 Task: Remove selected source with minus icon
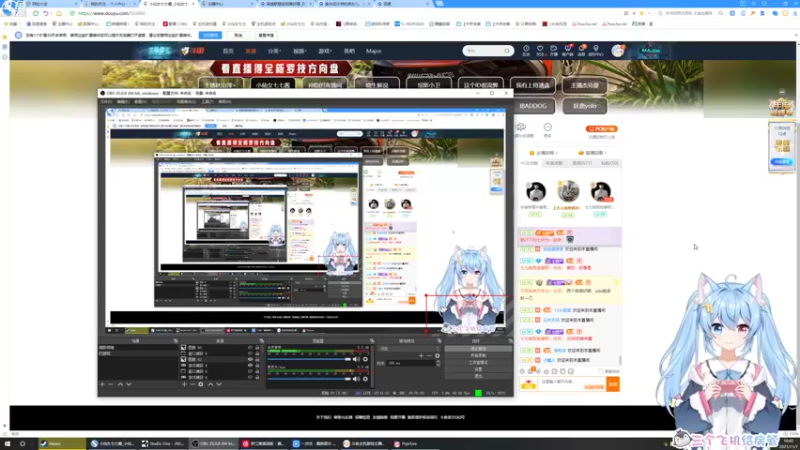tap(192, 384)
